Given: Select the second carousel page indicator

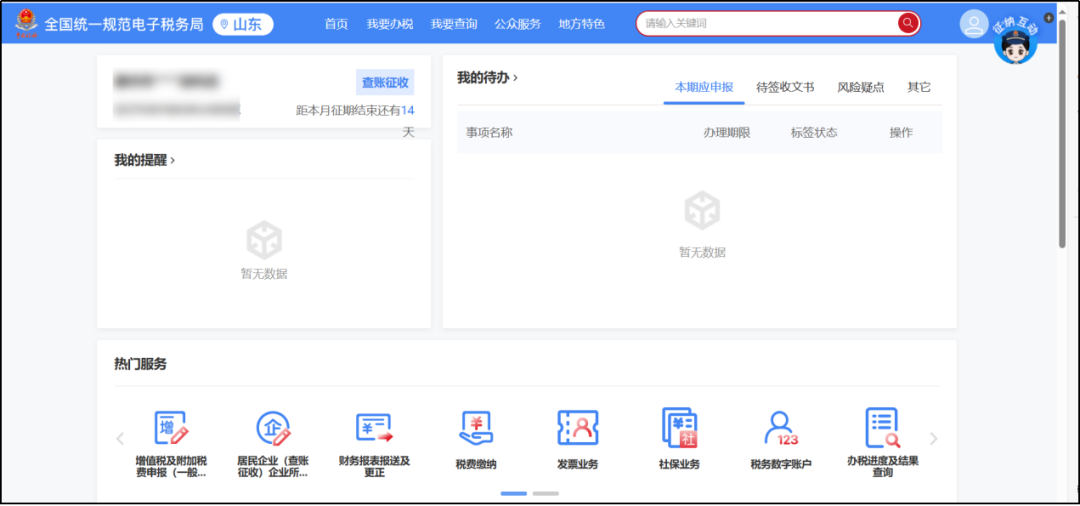Looking at the screenshot, I should [x=546, y=494].
